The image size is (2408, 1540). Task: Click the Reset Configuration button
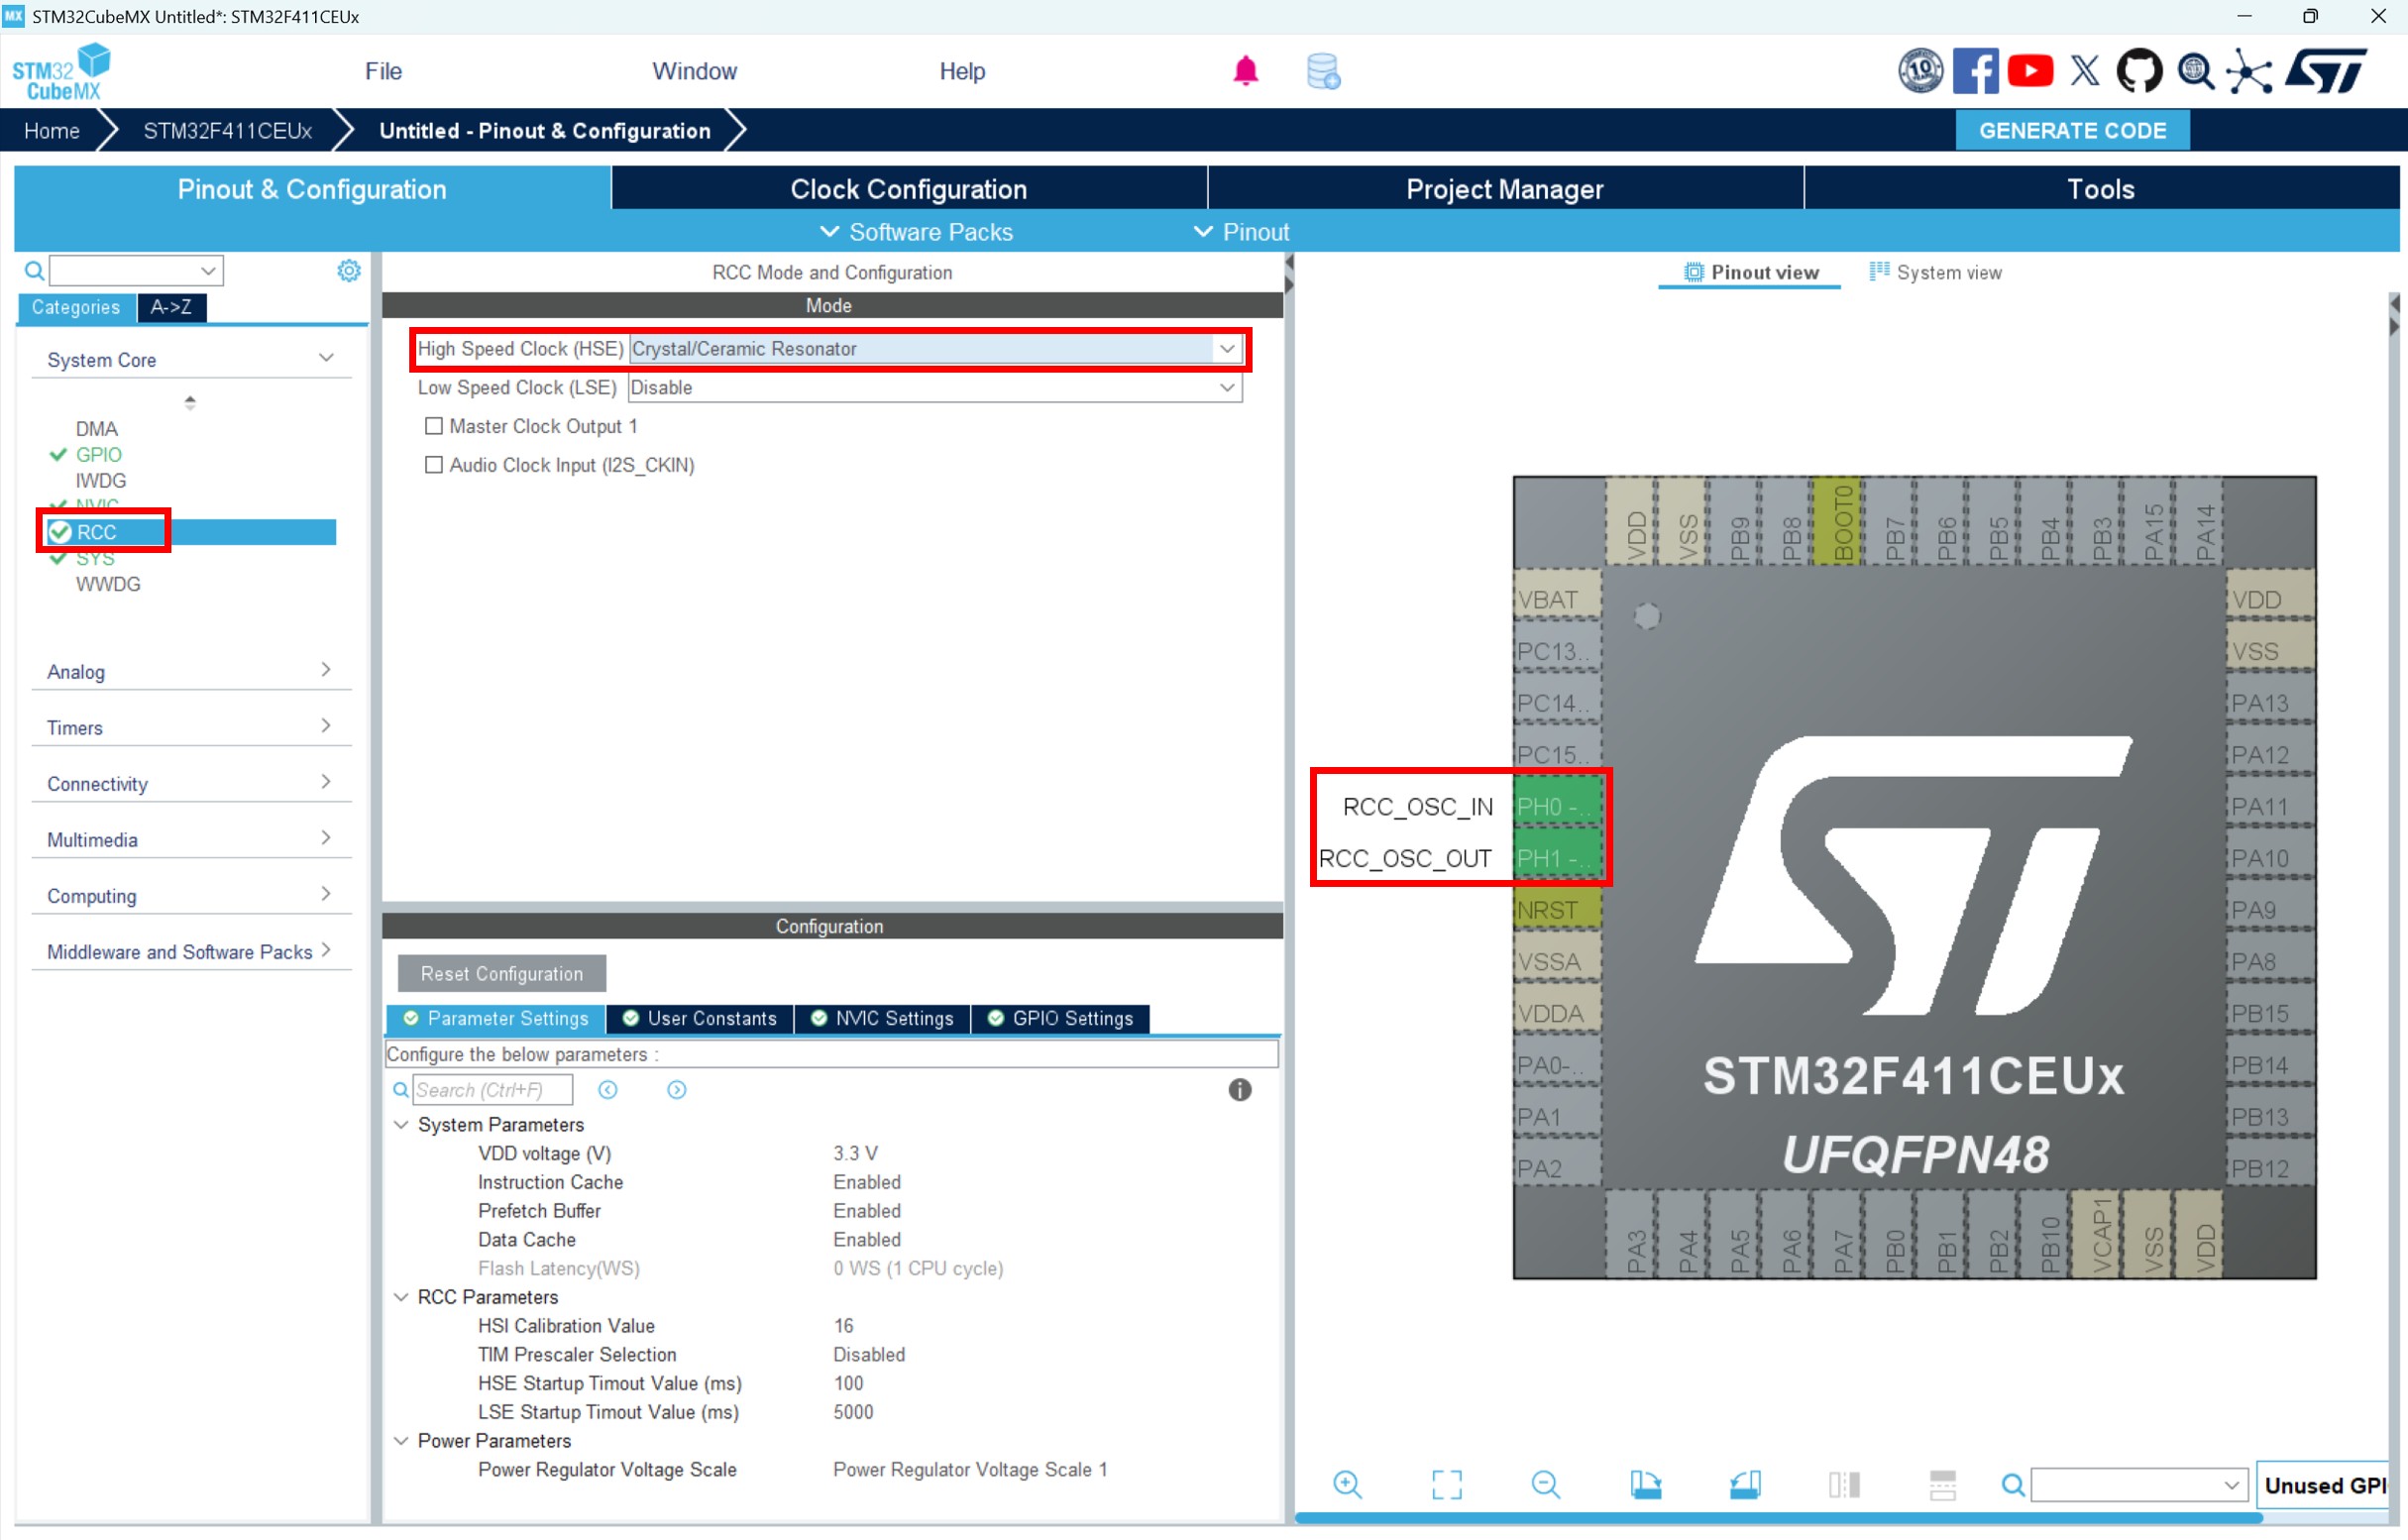501,974
